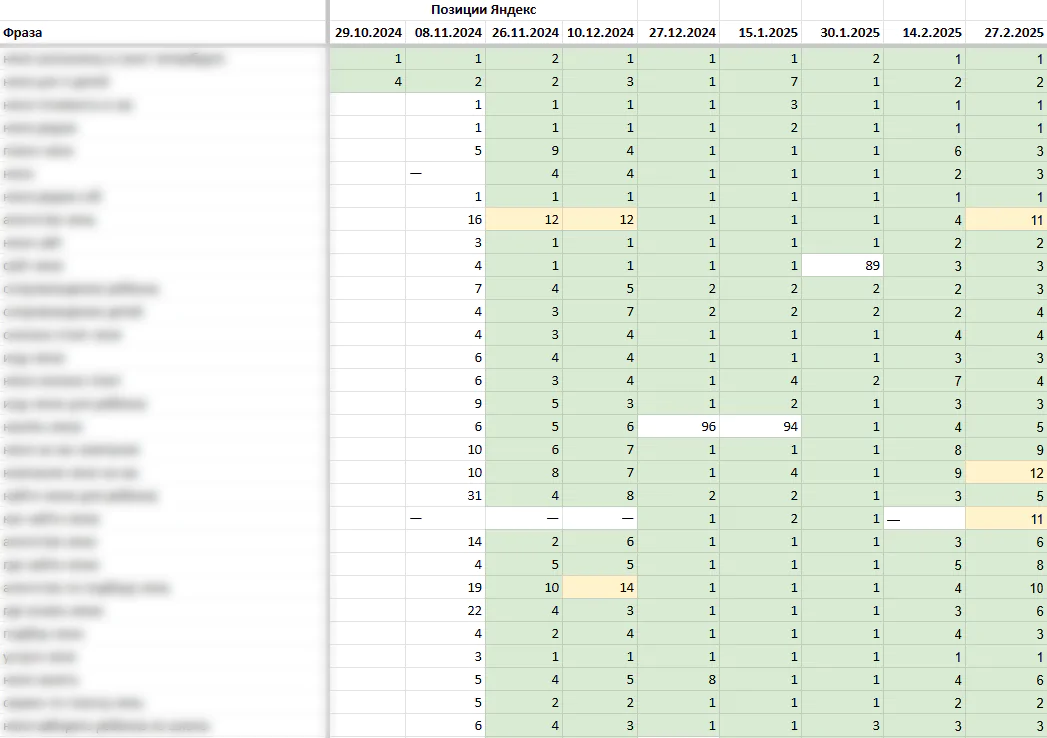
Task: Select the 15.1.2025 column header
Action: coord(761,32)
